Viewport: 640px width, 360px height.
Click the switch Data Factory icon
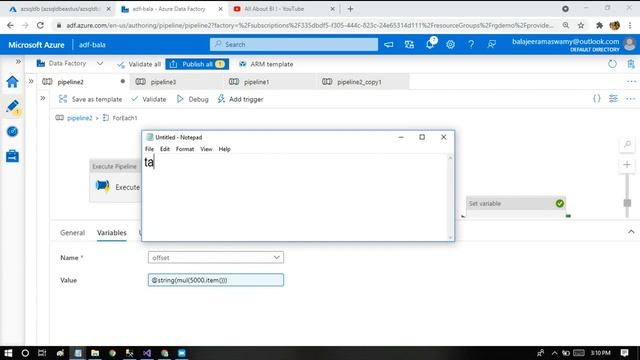(409, 44)
